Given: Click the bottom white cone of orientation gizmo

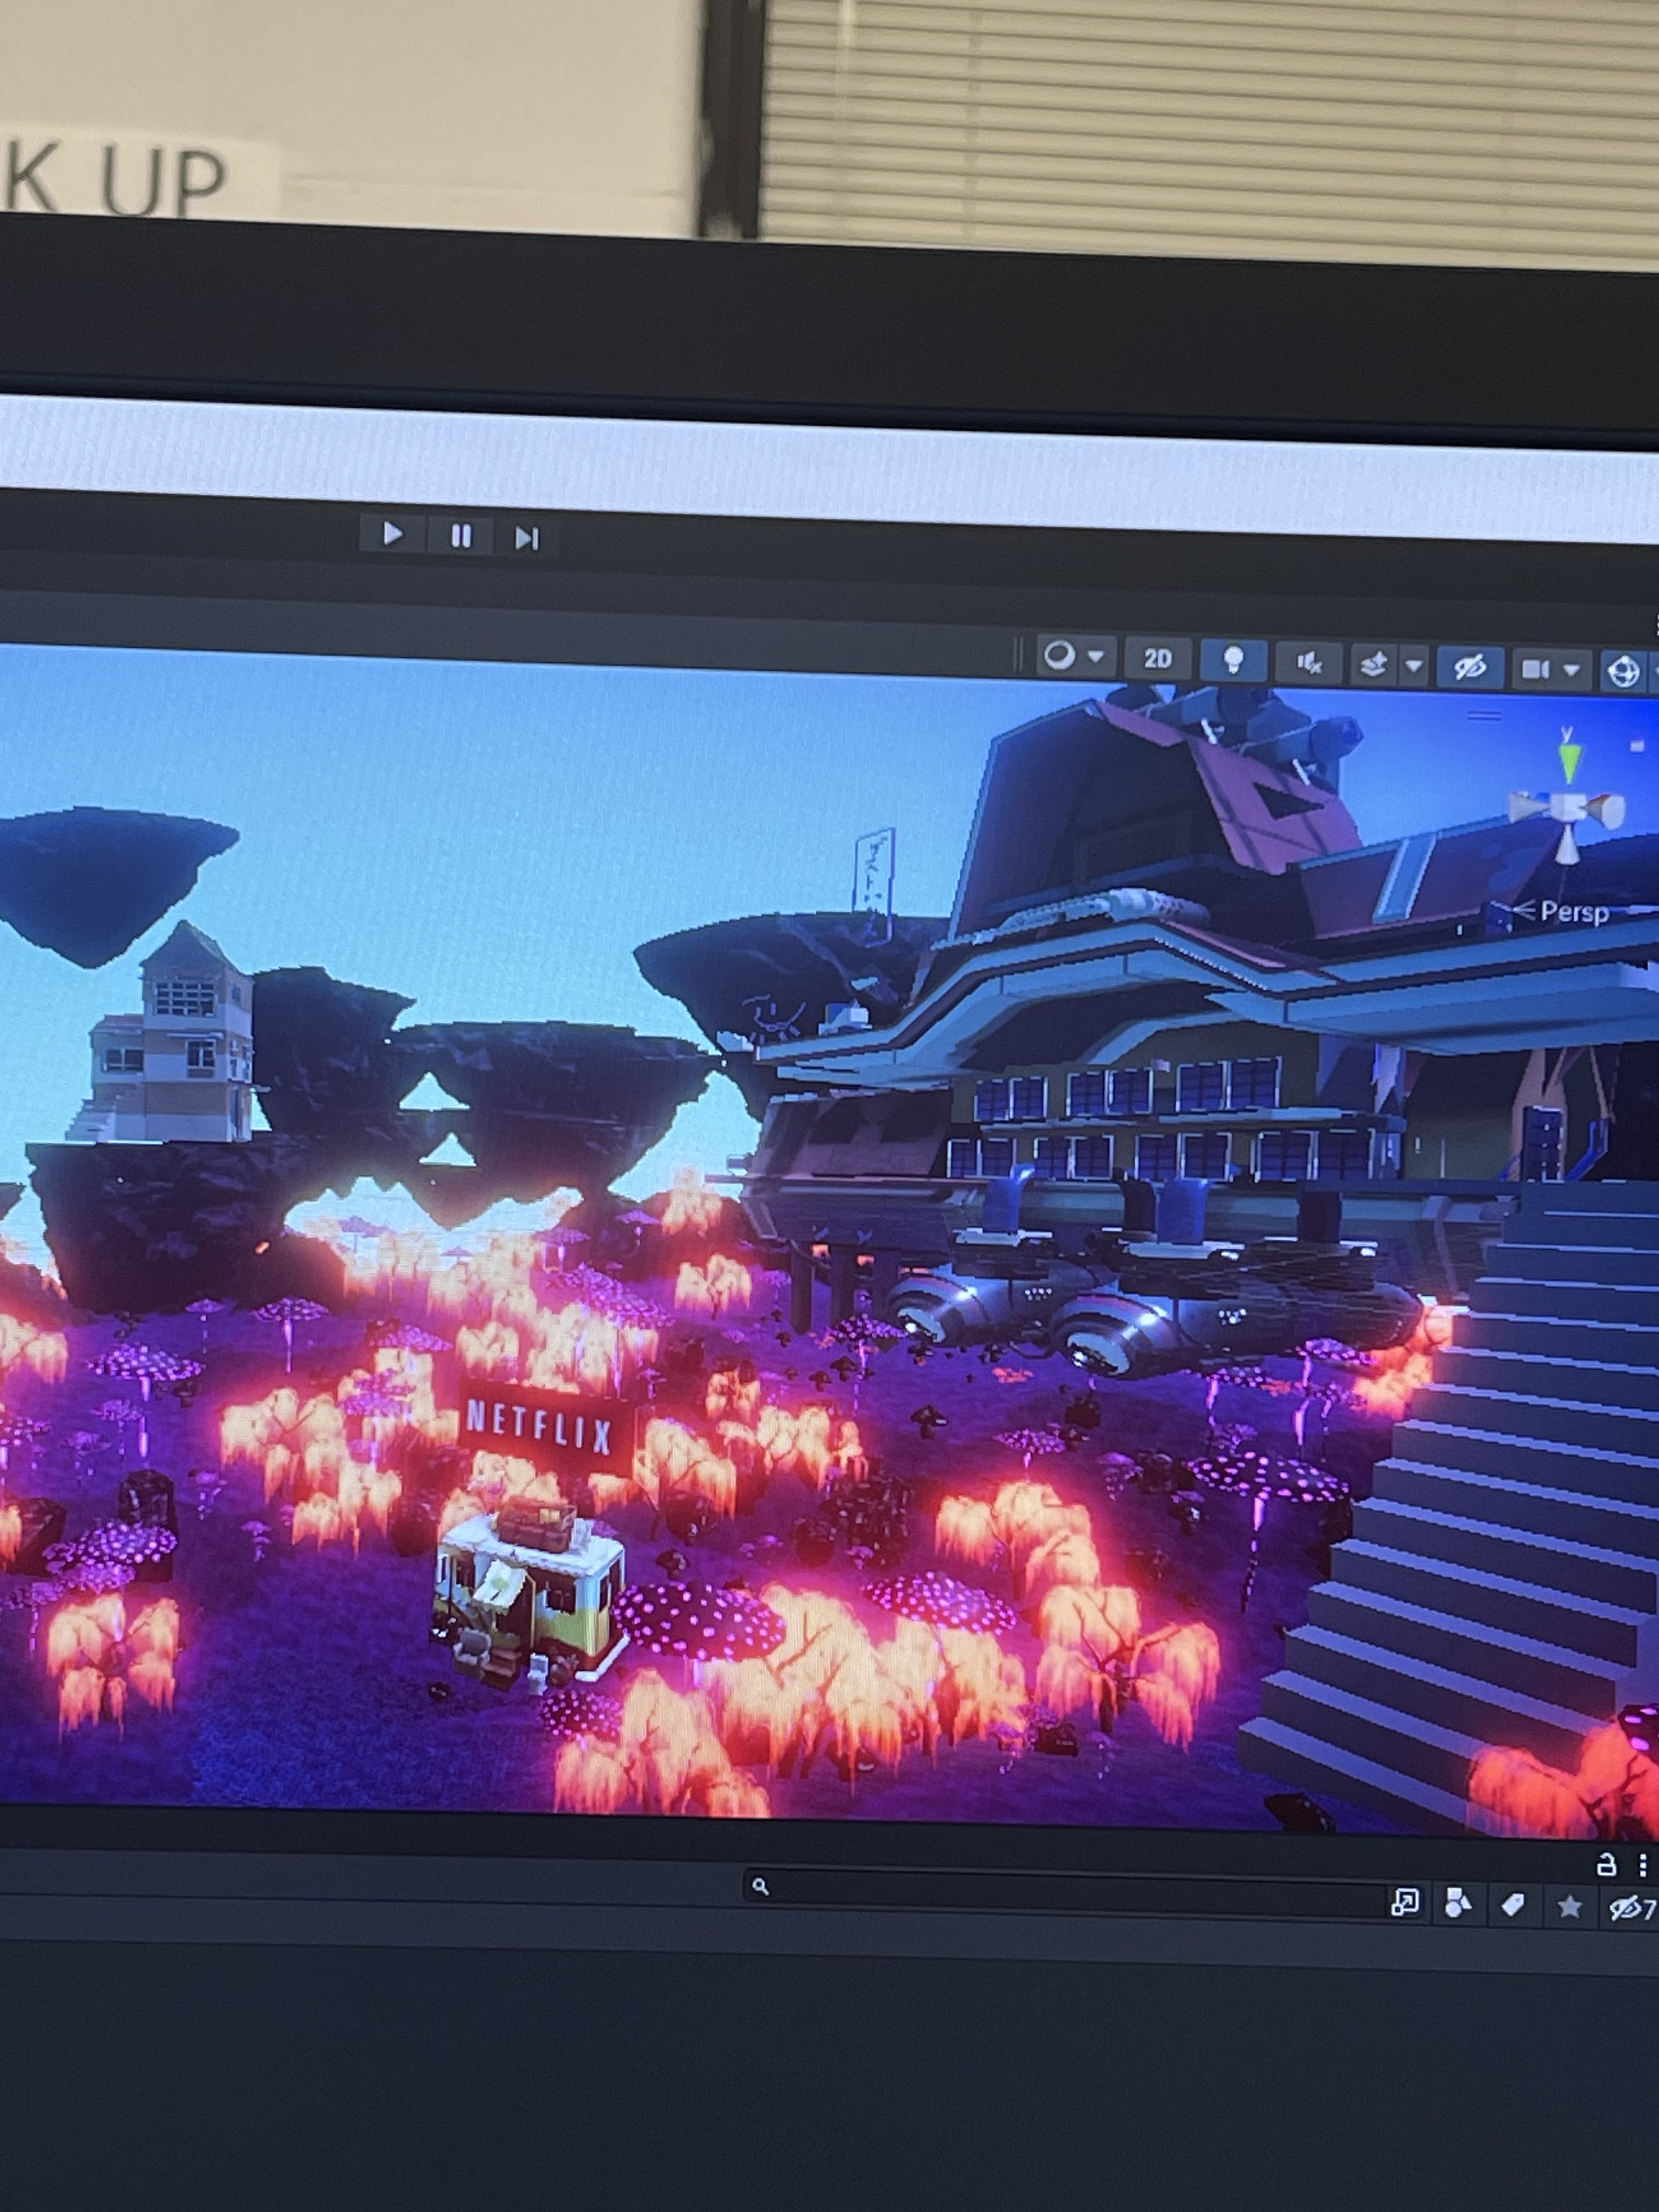Looking at the screenshot, I should tap(1567, 845).
